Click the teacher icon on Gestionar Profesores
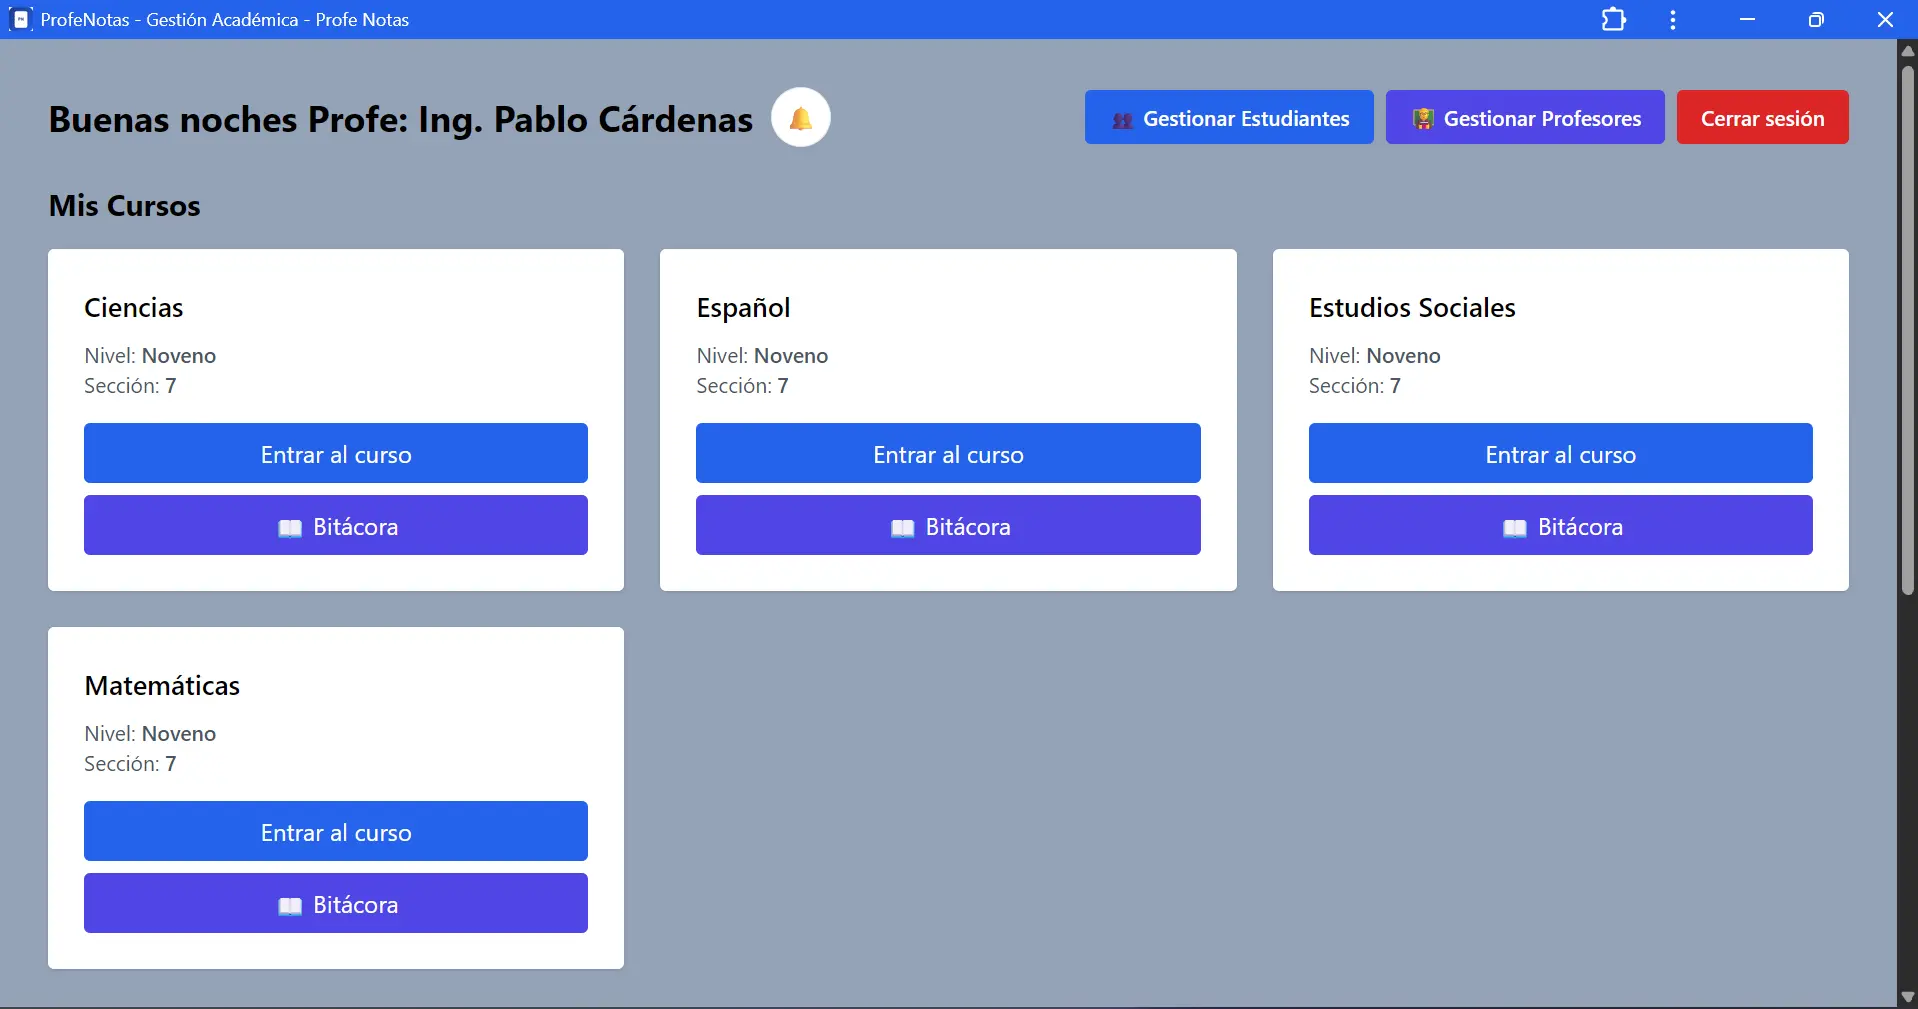1918x1009 pixels. coord(1423,119)
